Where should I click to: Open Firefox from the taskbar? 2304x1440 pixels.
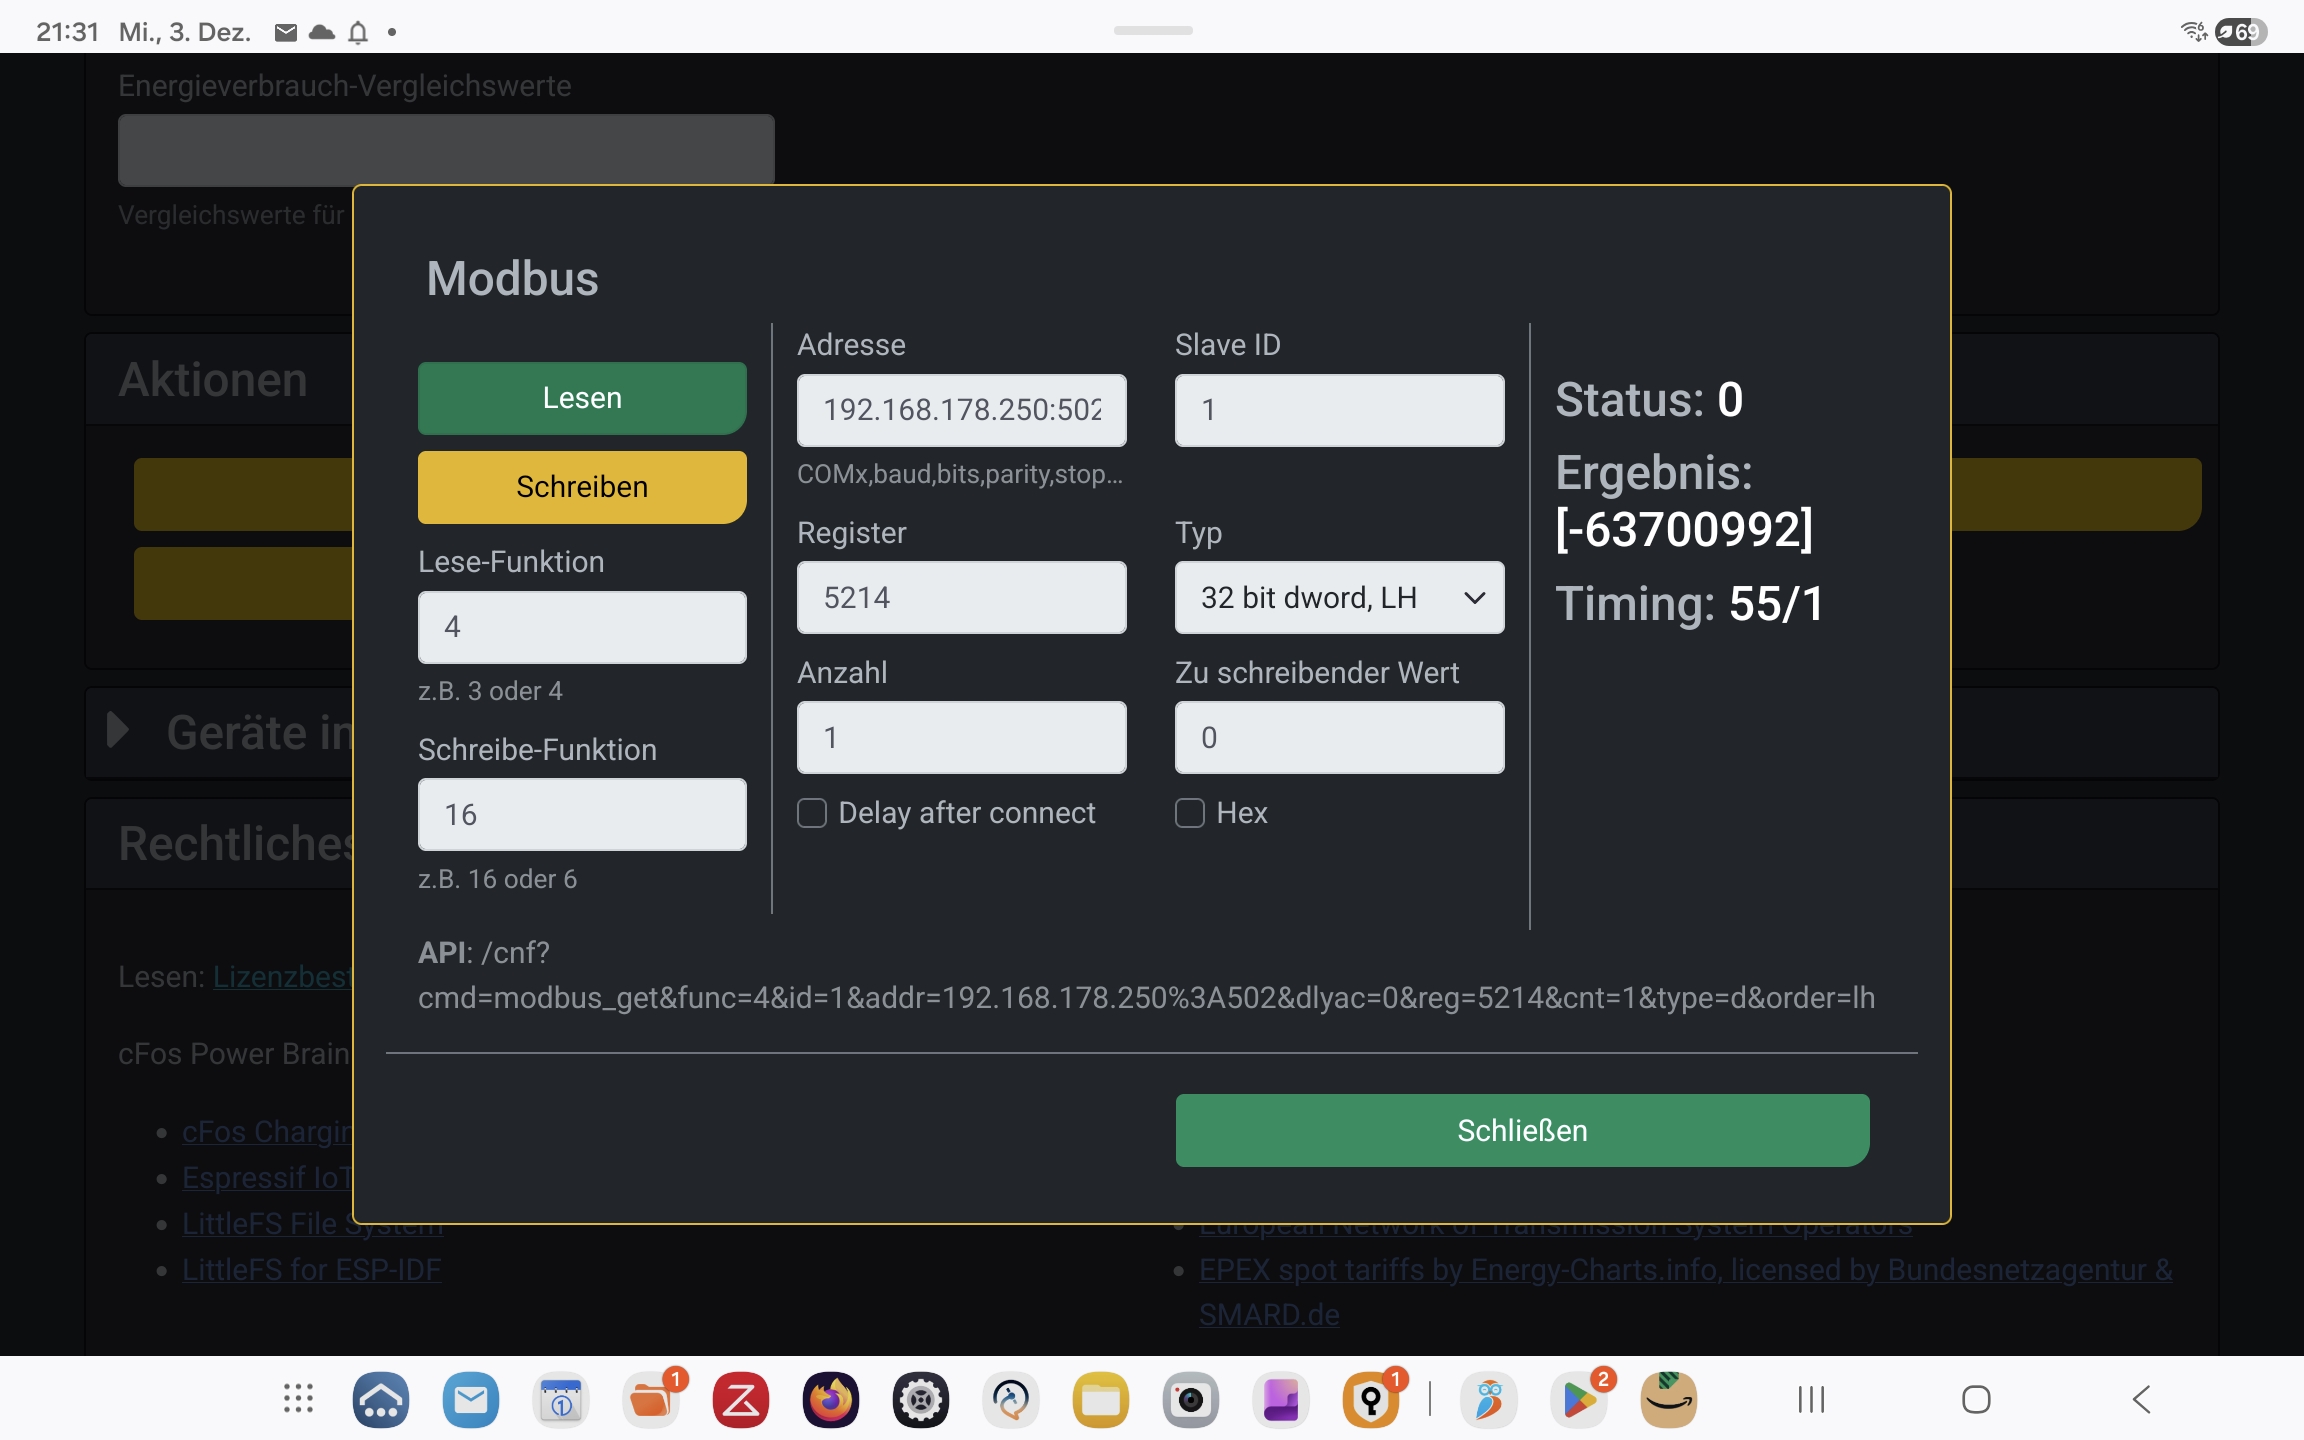[x=830, y=1399]
